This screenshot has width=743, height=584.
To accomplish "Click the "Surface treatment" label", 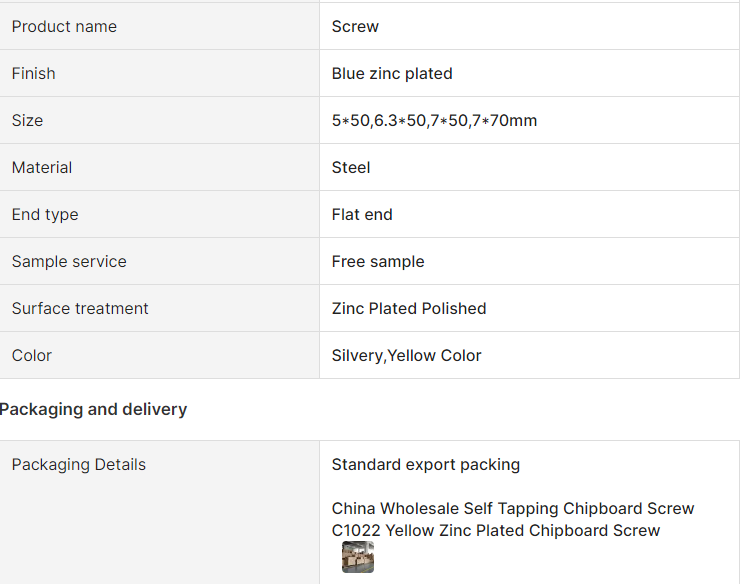I will coord(80,309).
